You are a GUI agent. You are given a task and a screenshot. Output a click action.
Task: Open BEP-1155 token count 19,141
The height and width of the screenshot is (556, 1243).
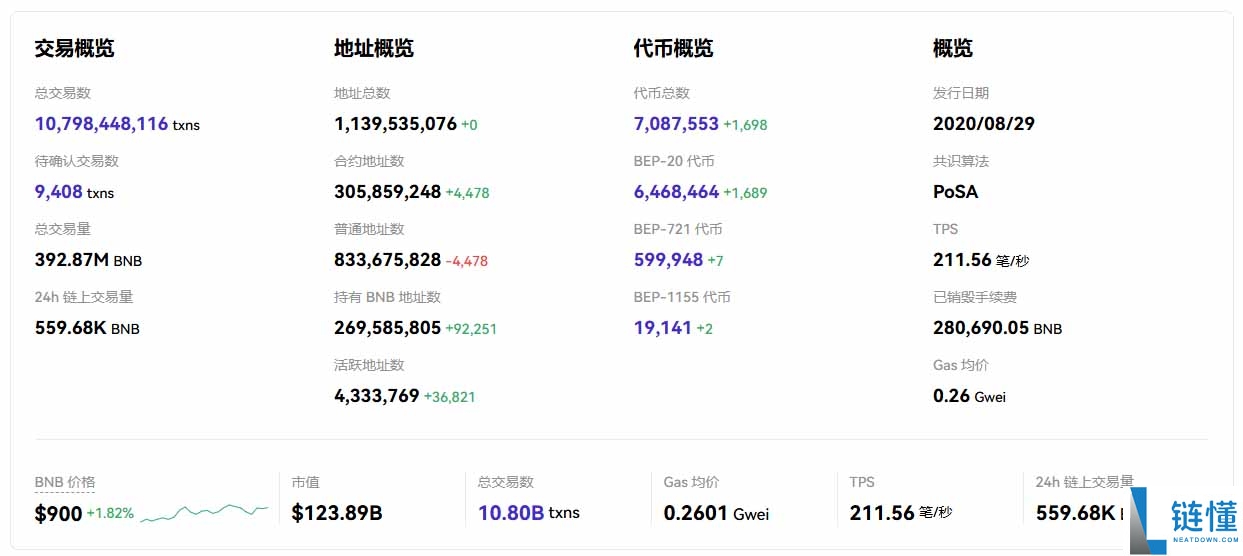(x=662, y=328)
